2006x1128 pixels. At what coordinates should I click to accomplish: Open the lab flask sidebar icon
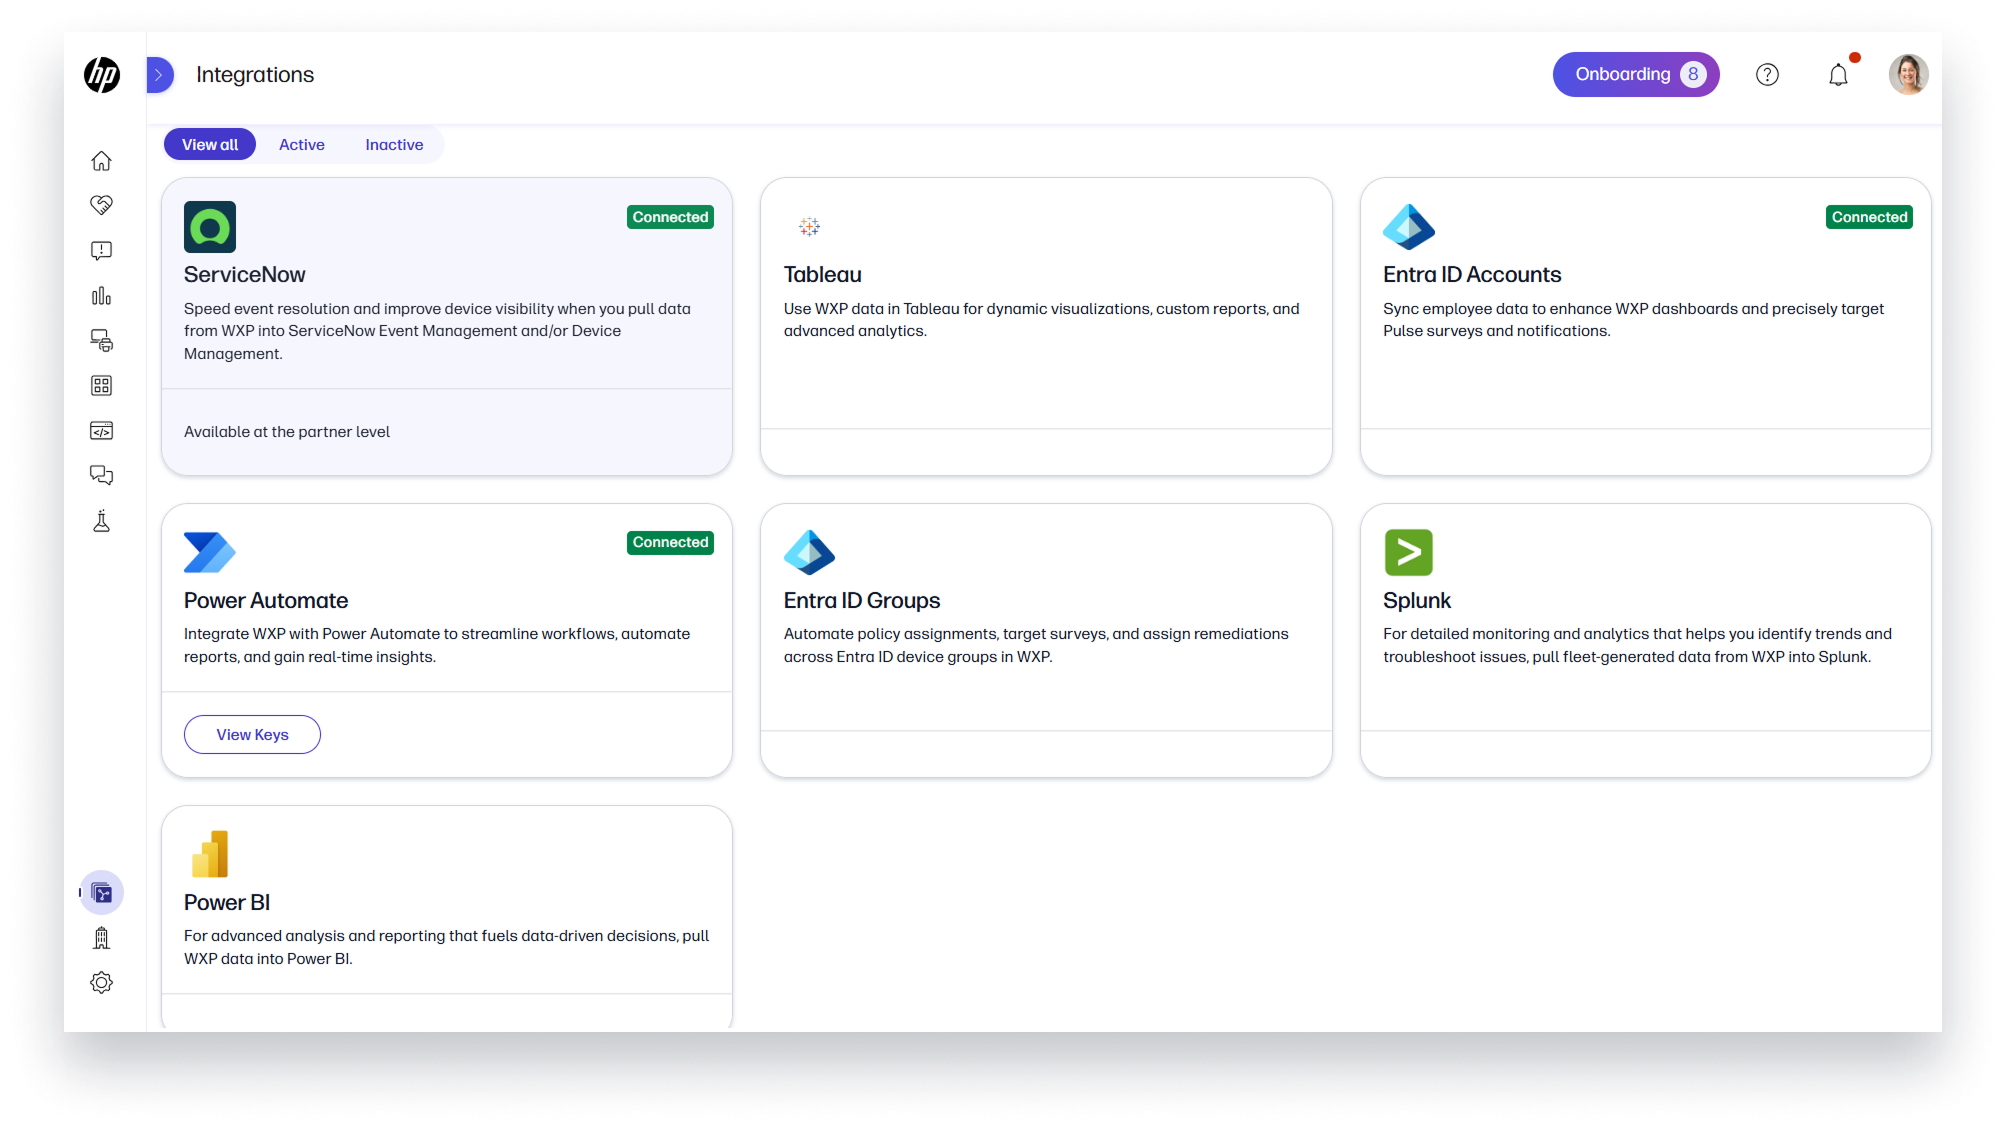click(x=101, y=521)
